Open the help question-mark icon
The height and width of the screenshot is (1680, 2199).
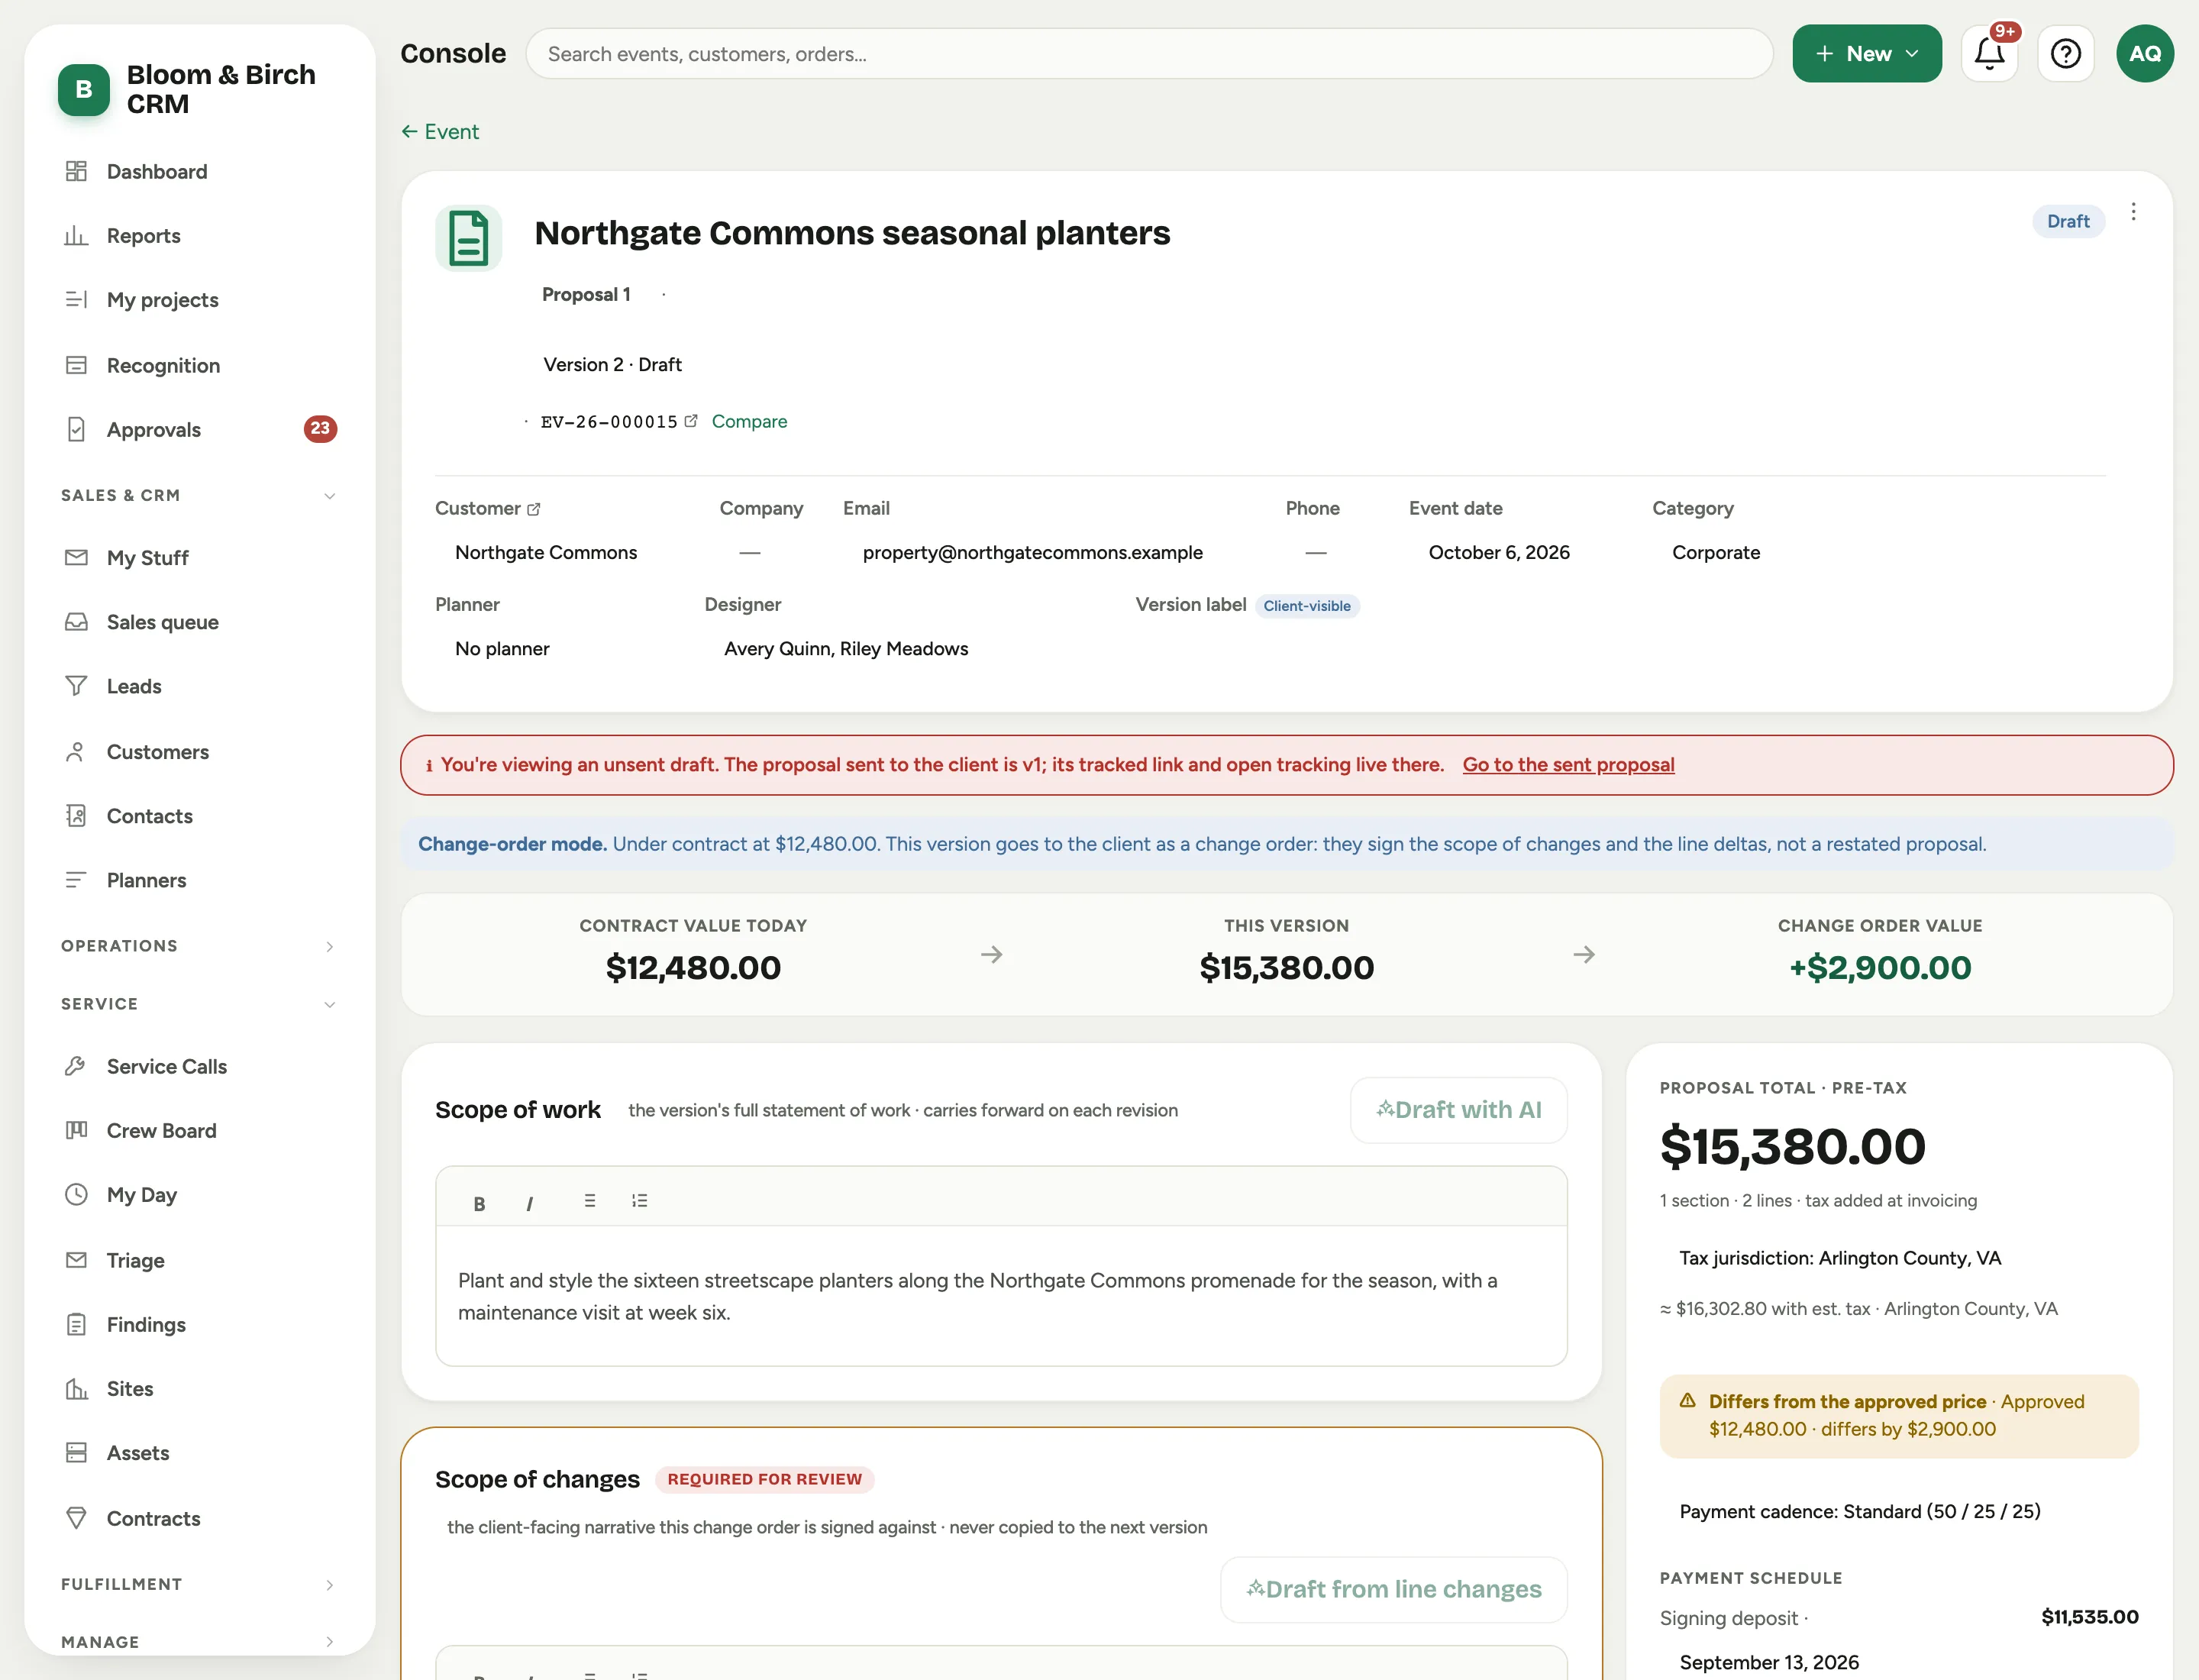click(2065, 53)
